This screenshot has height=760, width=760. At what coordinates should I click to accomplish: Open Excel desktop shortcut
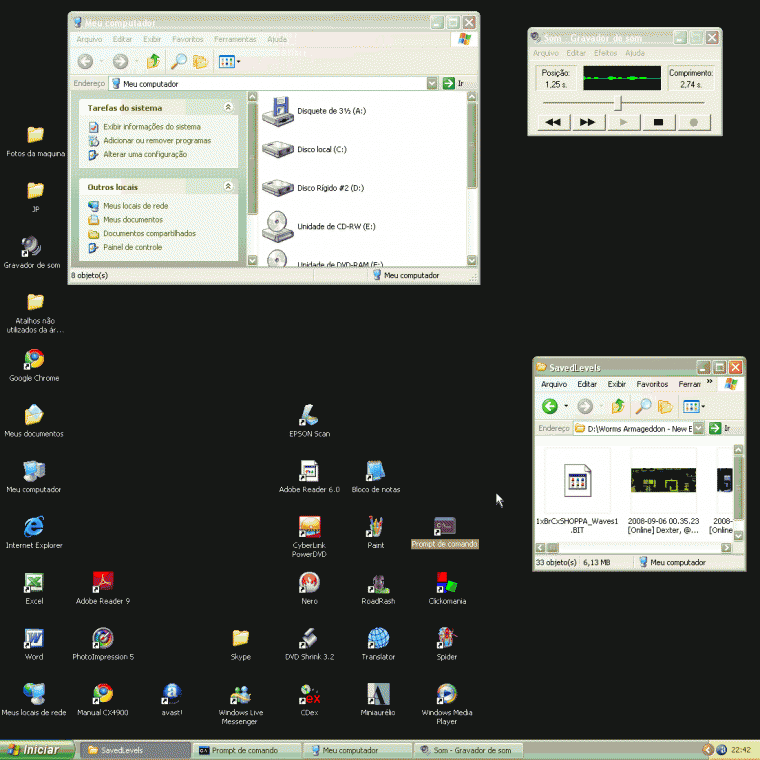point(34,588)
